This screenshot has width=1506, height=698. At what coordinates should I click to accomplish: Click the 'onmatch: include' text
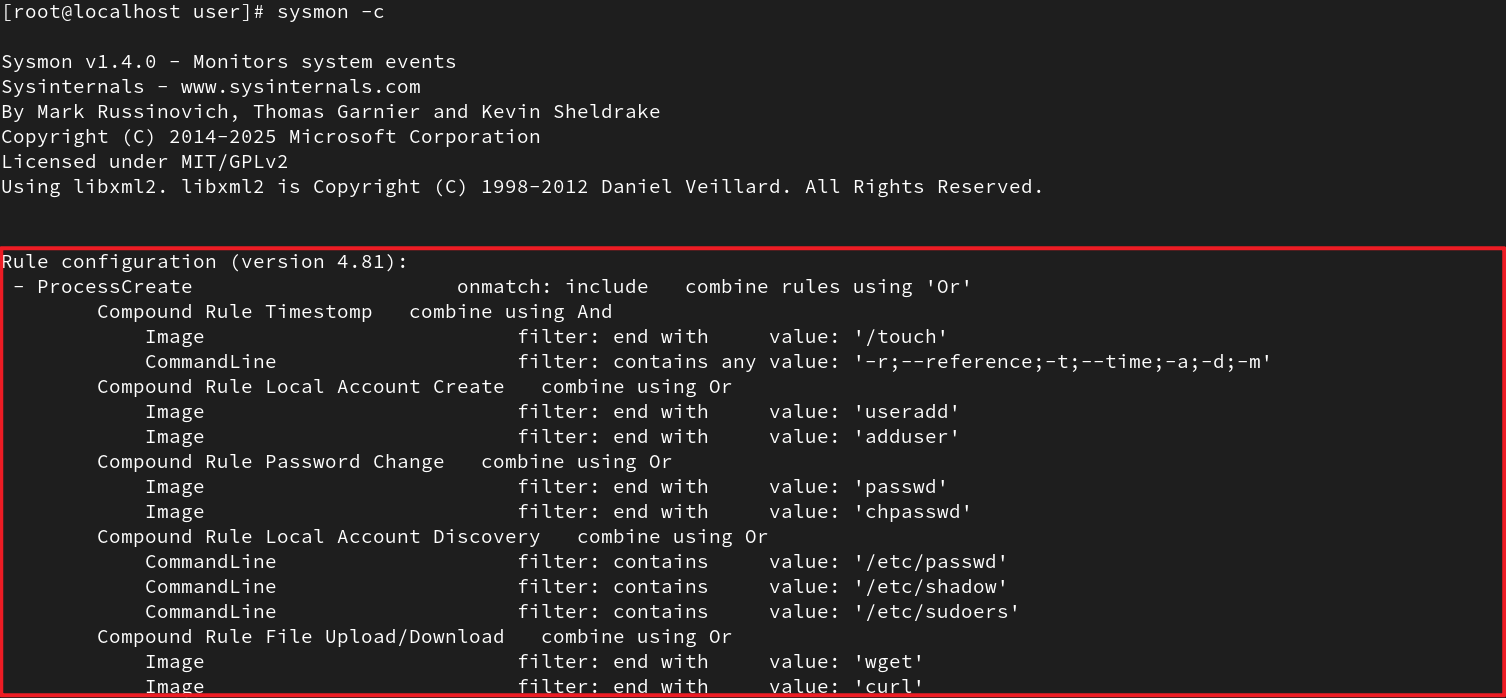point(553,287)
